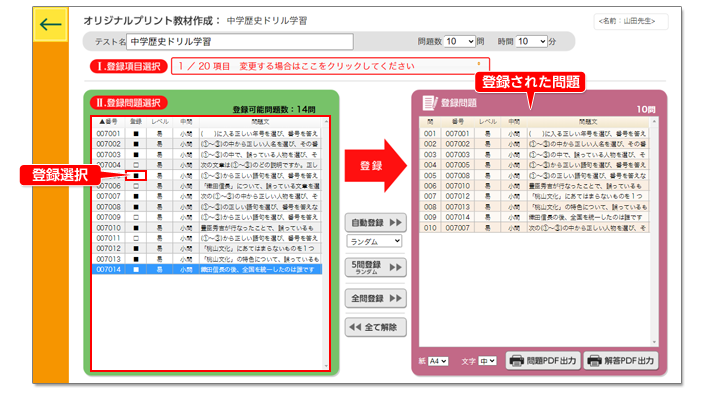Open the 時間 minutes dropdown

coord(531,41)
